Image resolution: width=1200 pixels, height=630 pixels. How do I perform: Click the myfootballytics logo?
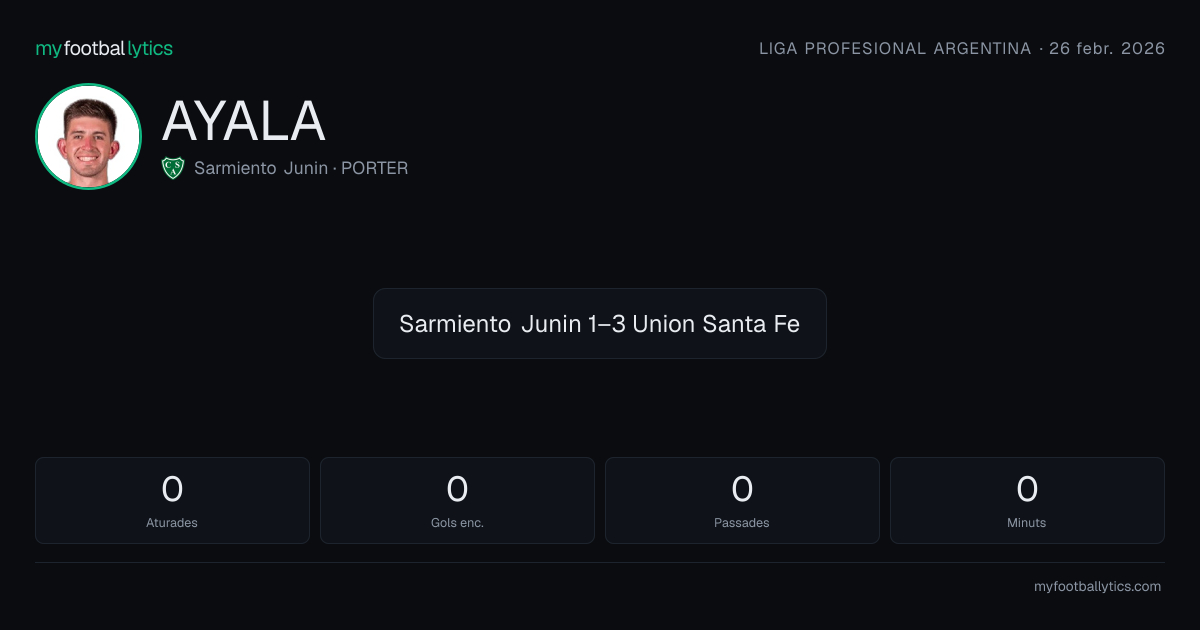pyautogui.click(x=104, y=48)
